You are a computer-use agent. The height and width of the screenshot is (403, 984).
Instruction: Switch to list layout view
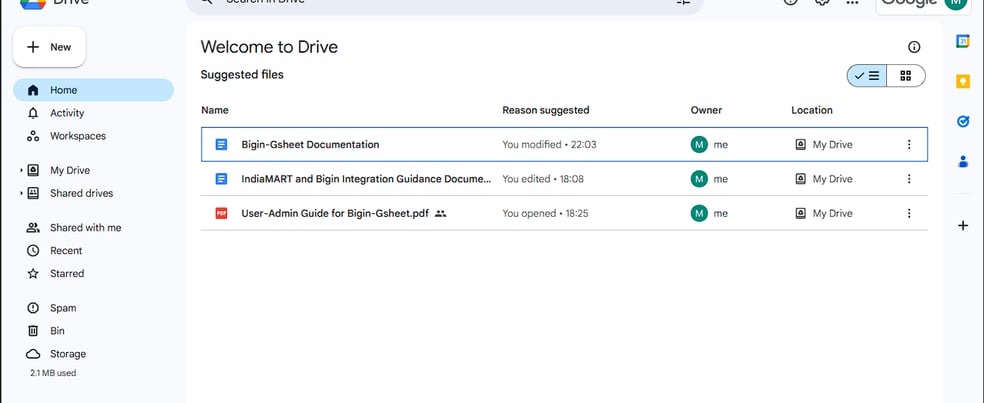tap(867, 76)
